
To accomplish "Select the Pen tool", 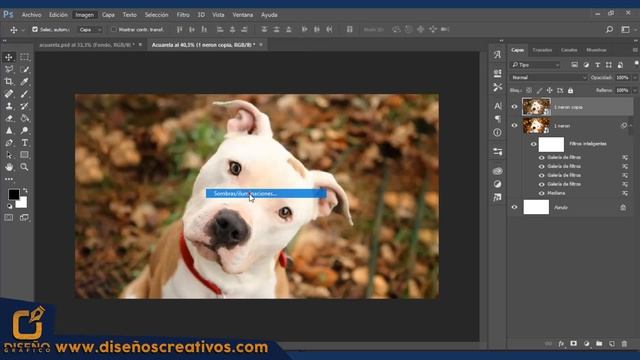I will pyautogui.click(x=9, y=143).
